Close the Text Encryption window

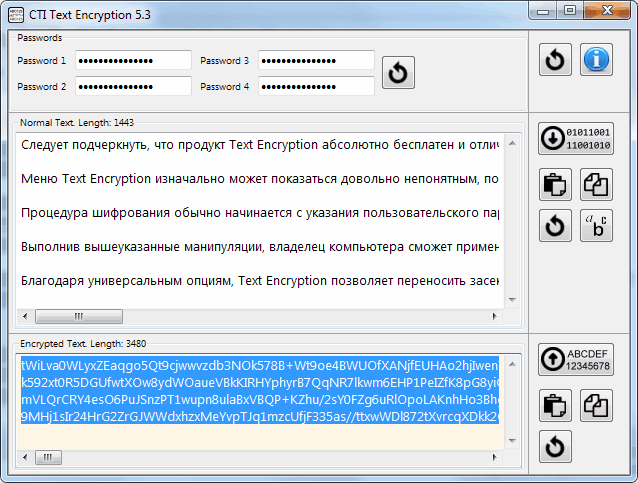607,10
